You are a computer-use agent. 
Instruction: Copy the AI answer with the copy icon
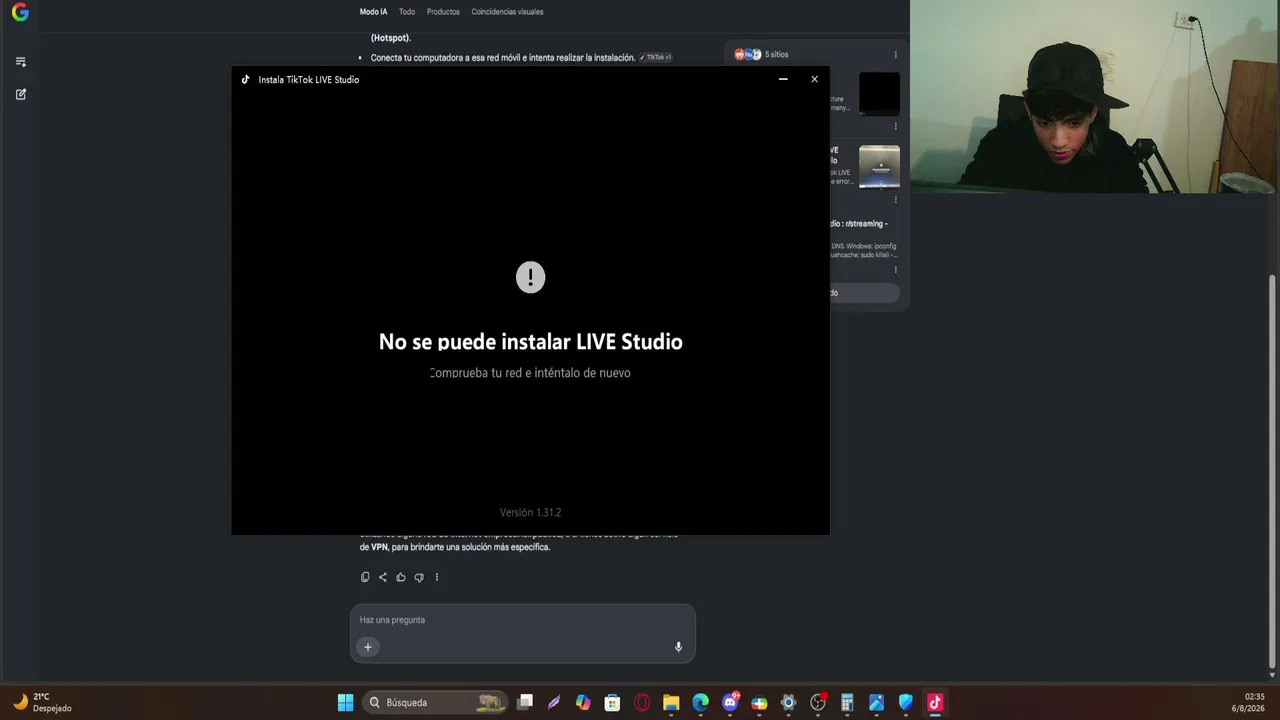click(x=365, y=577)
